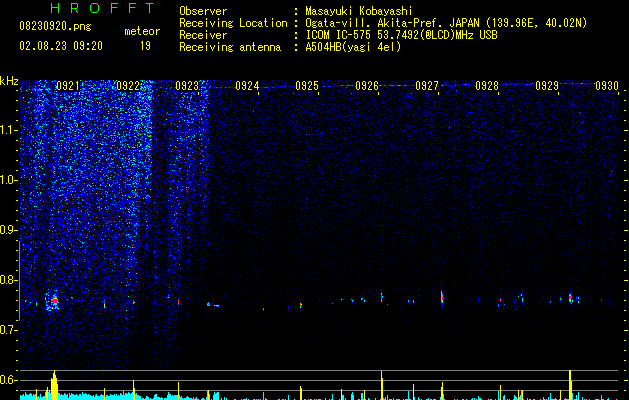Click the 0924 time marker
This screenshot has width=629, height=400.
(247, 85)
